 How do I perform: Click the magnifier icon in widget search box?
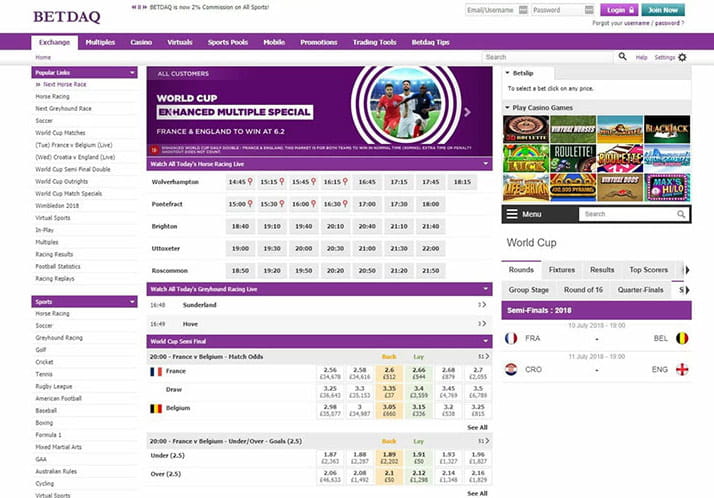click(x=681, y=214)
